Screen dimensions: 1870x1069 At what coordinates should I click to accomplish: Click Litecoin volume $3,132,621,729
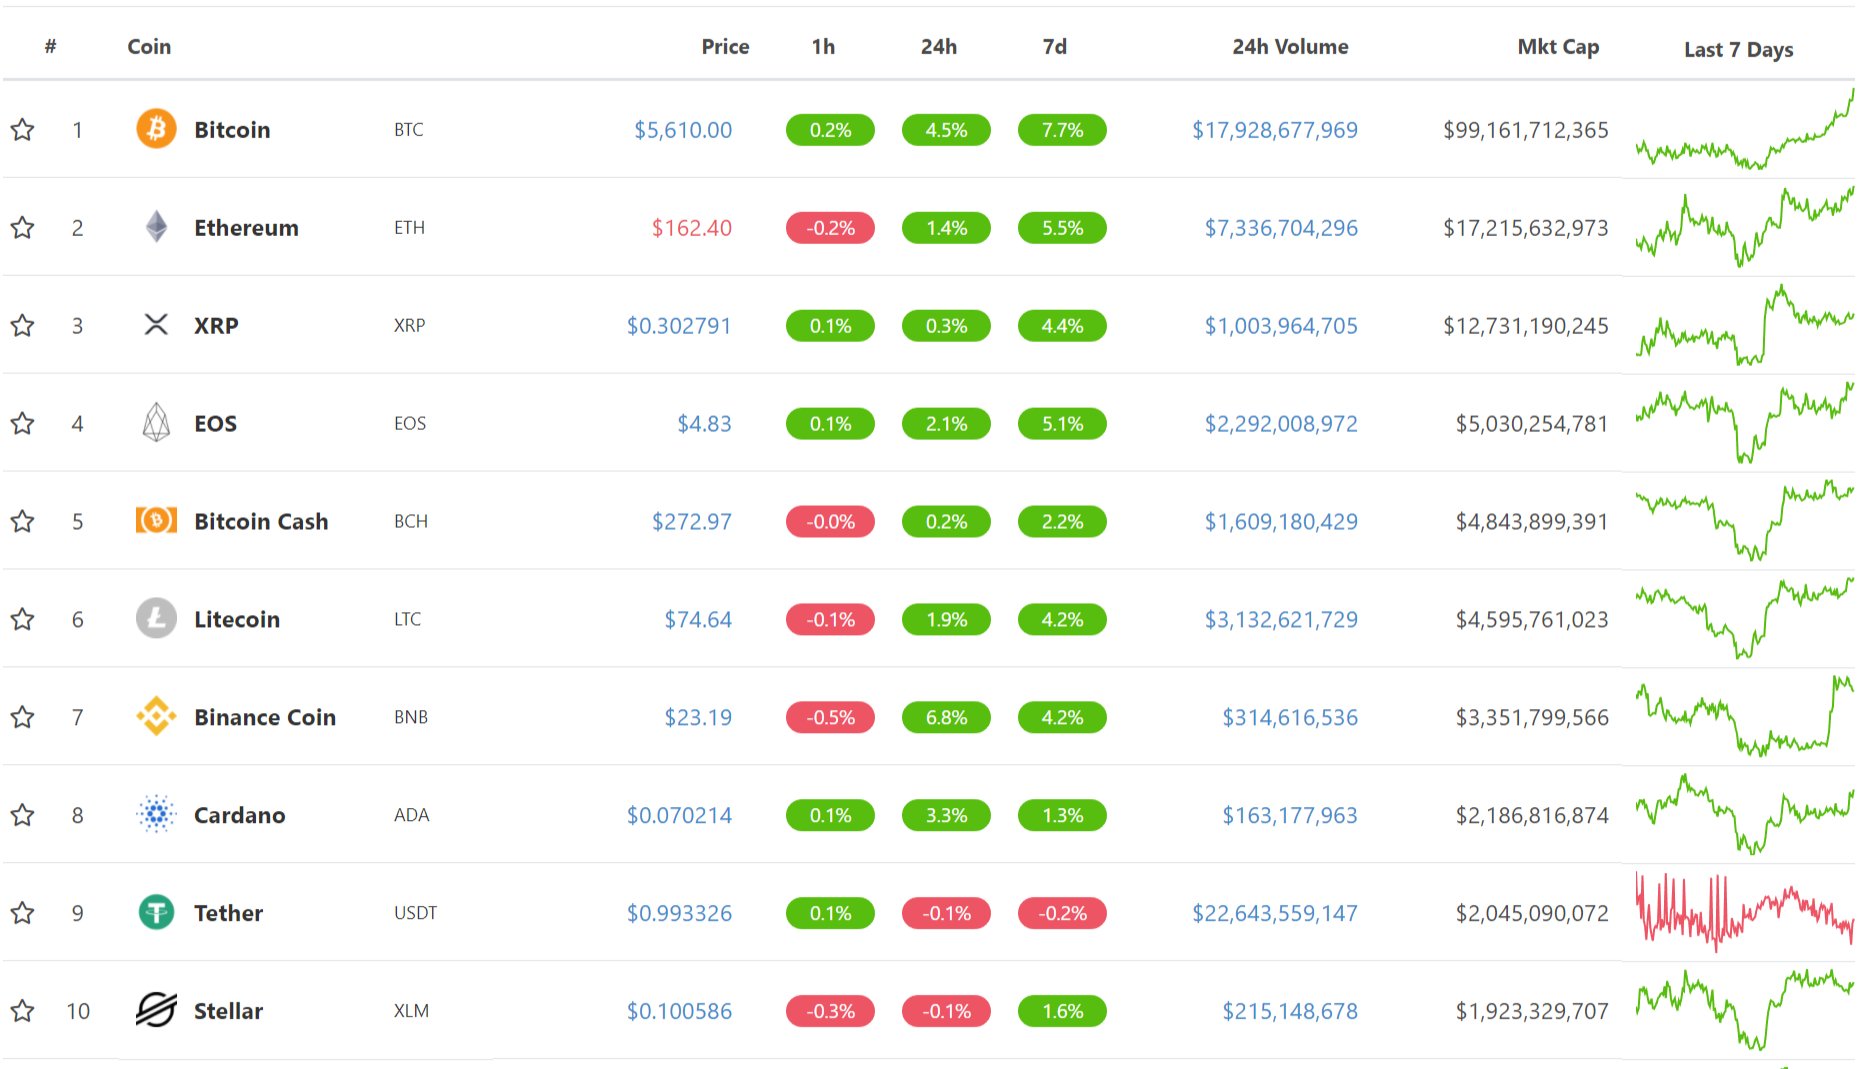click(x=1281, y=619)
